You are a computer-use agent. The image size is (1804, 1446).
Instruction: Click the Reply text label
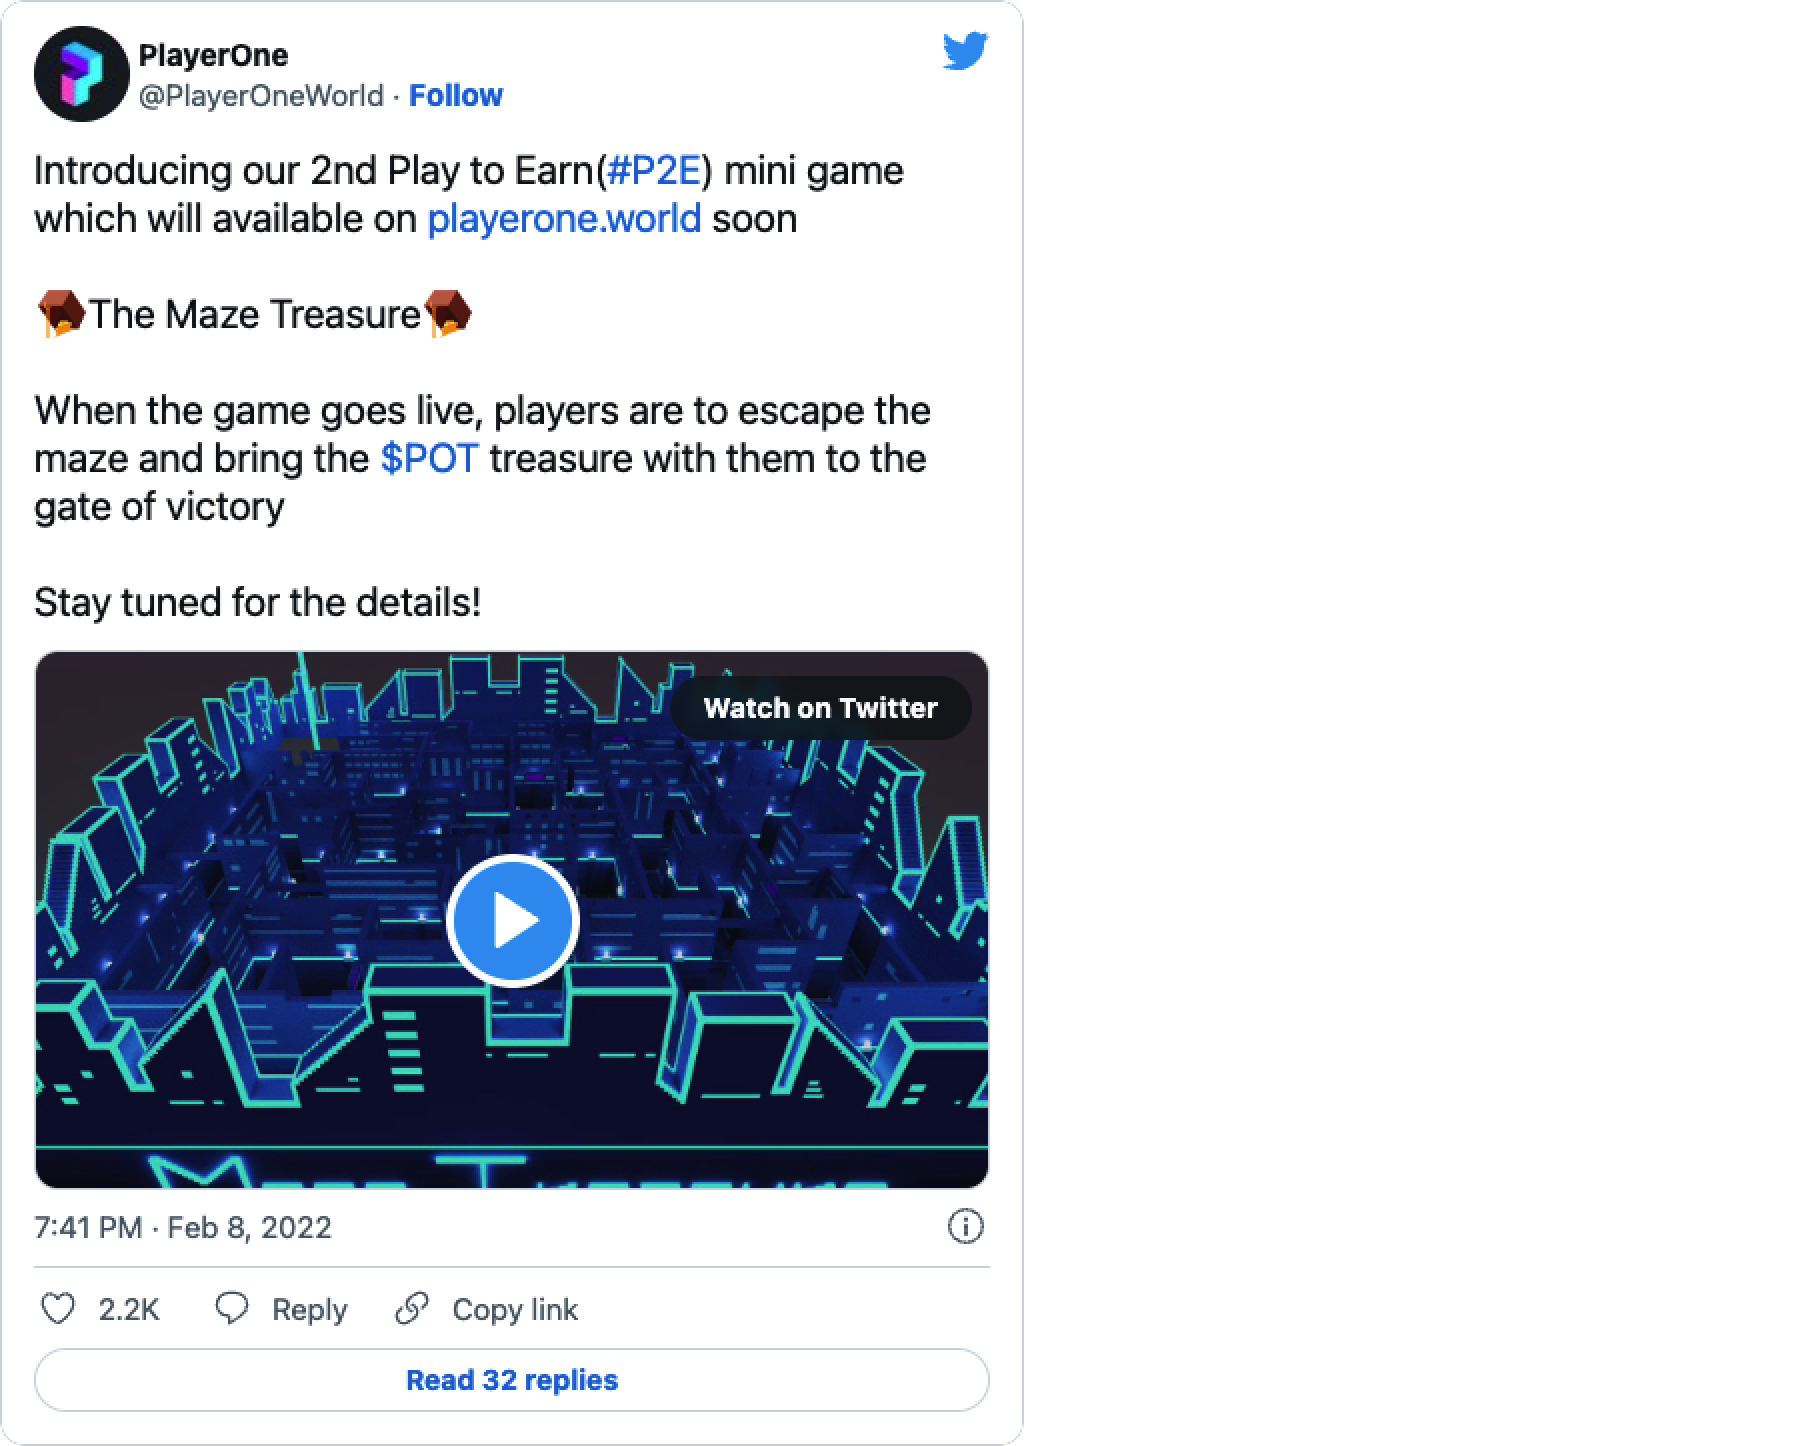point(310,1309)
